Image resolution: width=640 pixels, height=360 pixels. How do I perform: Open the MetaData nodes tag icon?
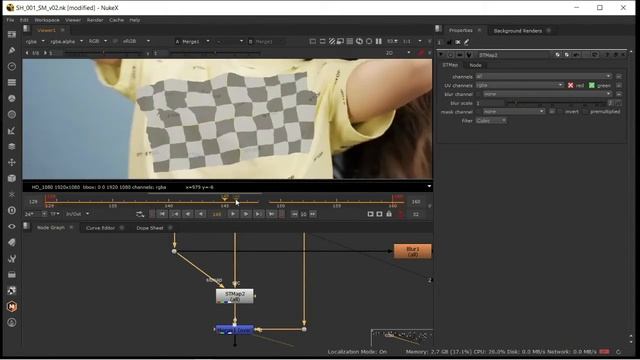(x=12, y=242)
